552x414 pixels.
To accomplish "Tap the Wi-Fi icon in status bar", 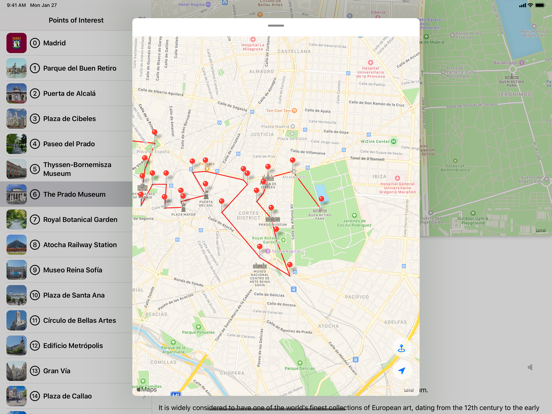I will tap(530, 5).
